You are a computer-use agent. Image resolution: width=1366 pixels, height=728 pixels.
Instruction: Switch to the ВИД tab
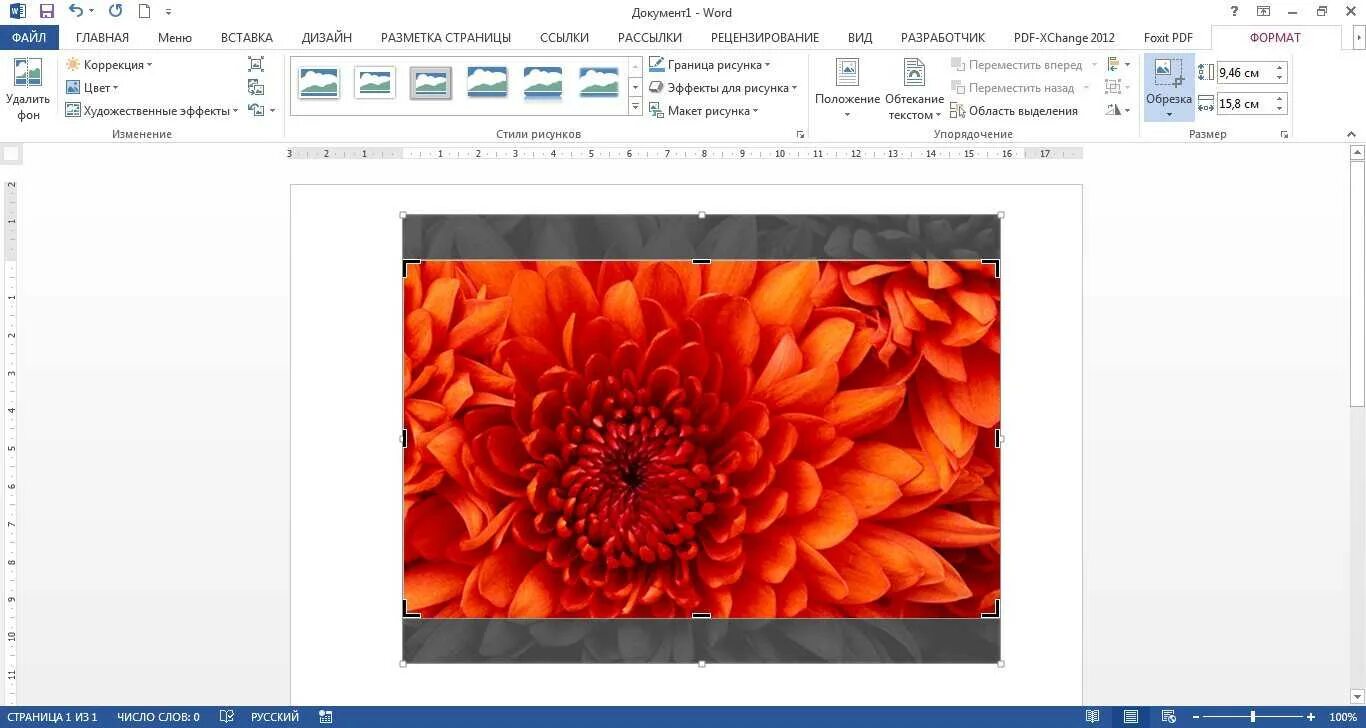coord(860,38)
